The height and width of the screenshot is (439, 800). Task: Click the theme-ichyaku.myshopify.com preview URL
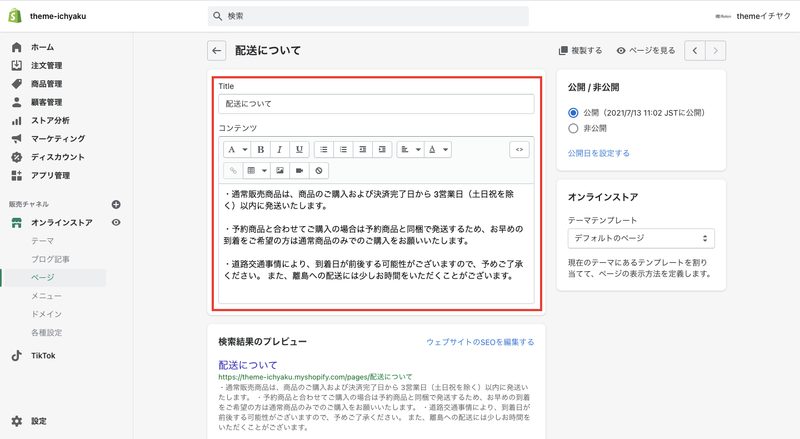[315, 377]
